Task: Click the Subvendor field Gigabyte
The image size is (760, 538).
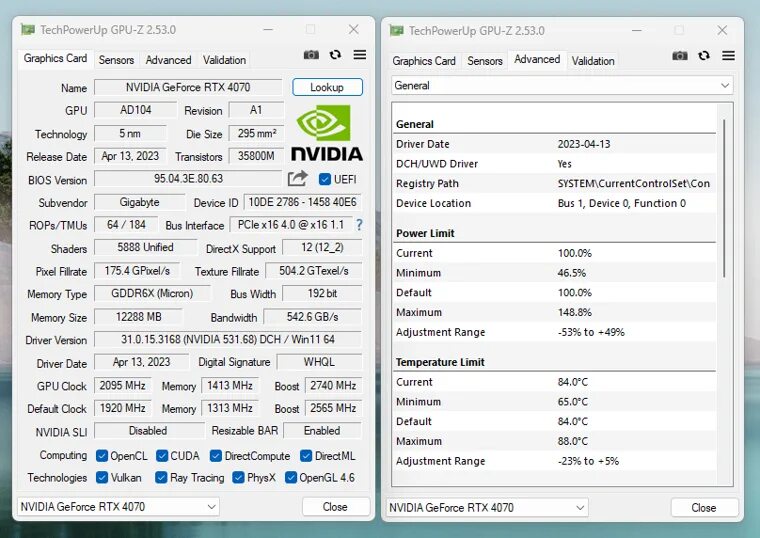Action: click(140, 202)
